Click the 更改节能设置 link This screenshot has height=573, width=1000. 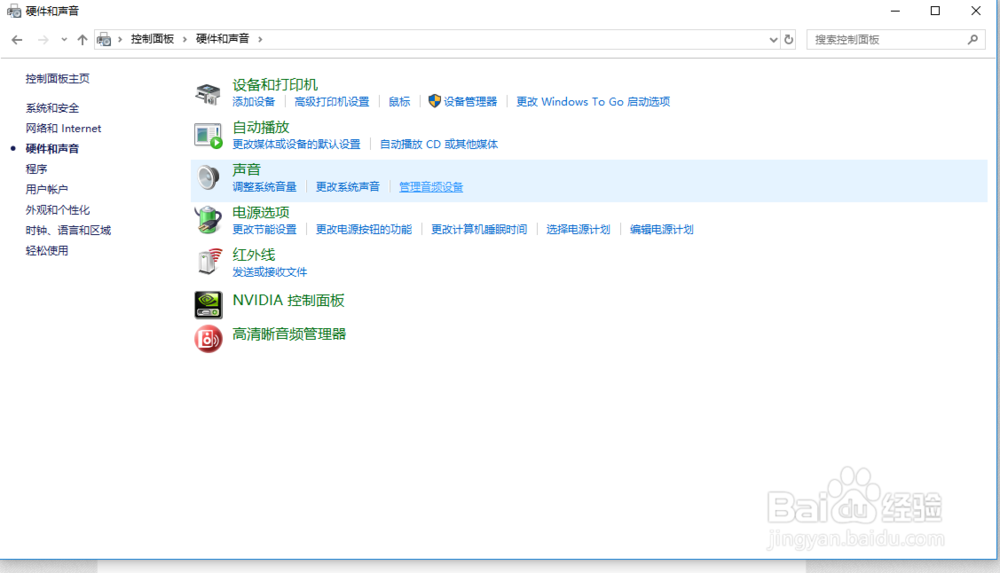[264, 229]
